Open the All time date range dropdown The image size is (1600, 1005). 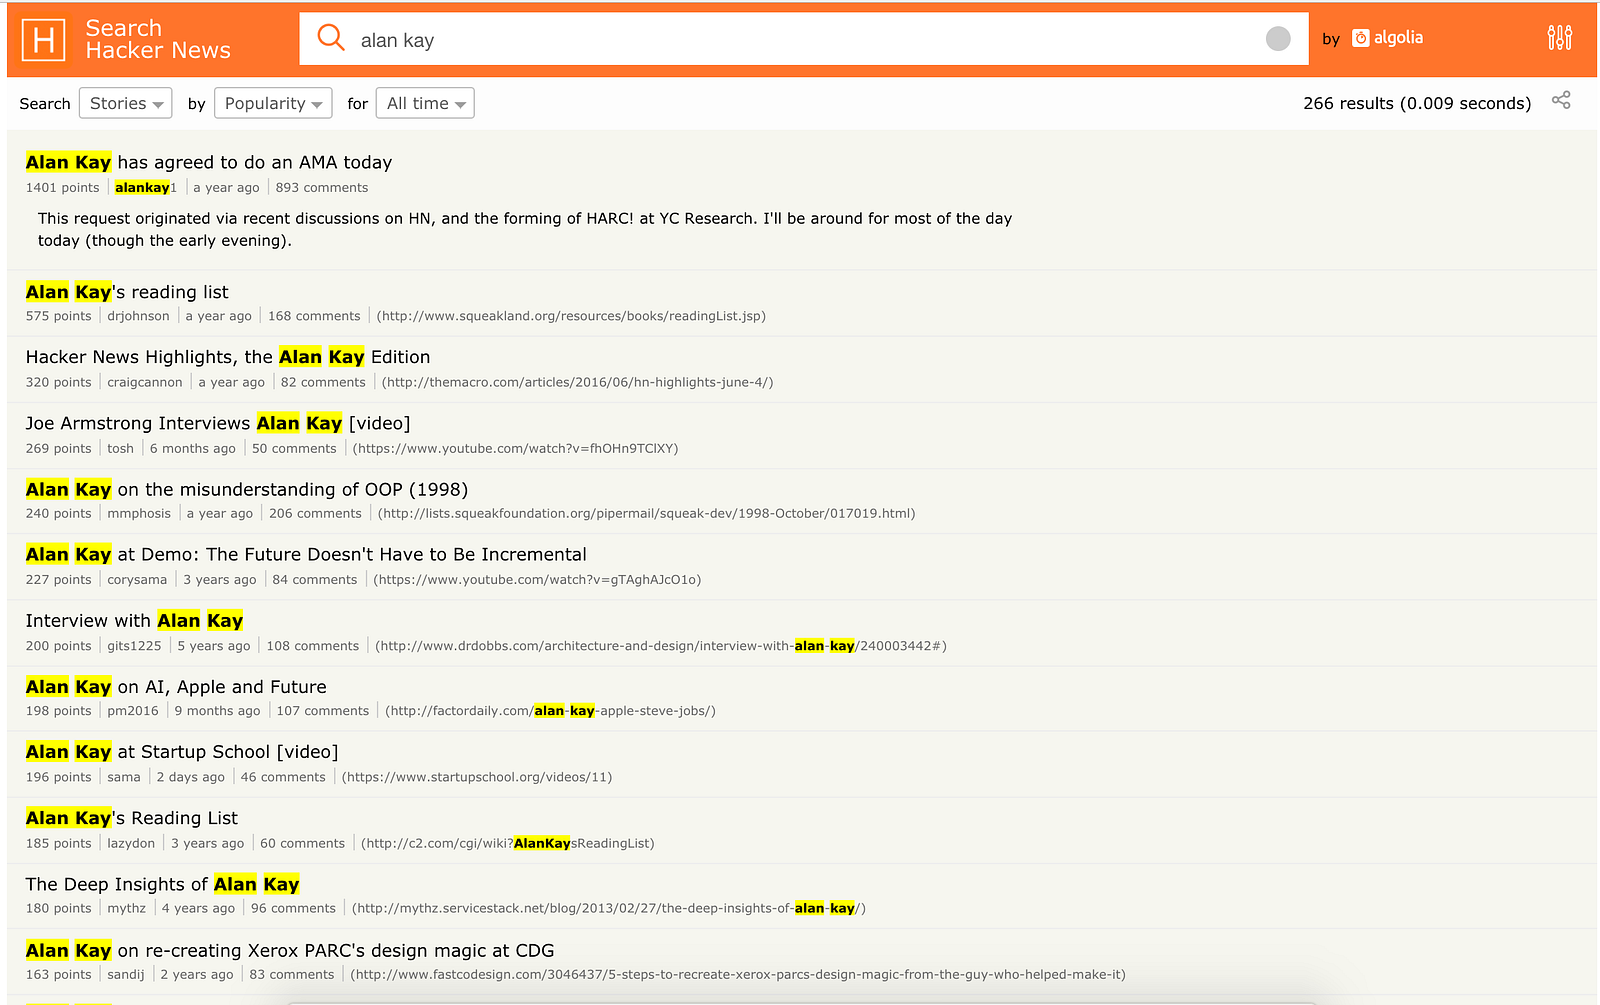[425, 103]
